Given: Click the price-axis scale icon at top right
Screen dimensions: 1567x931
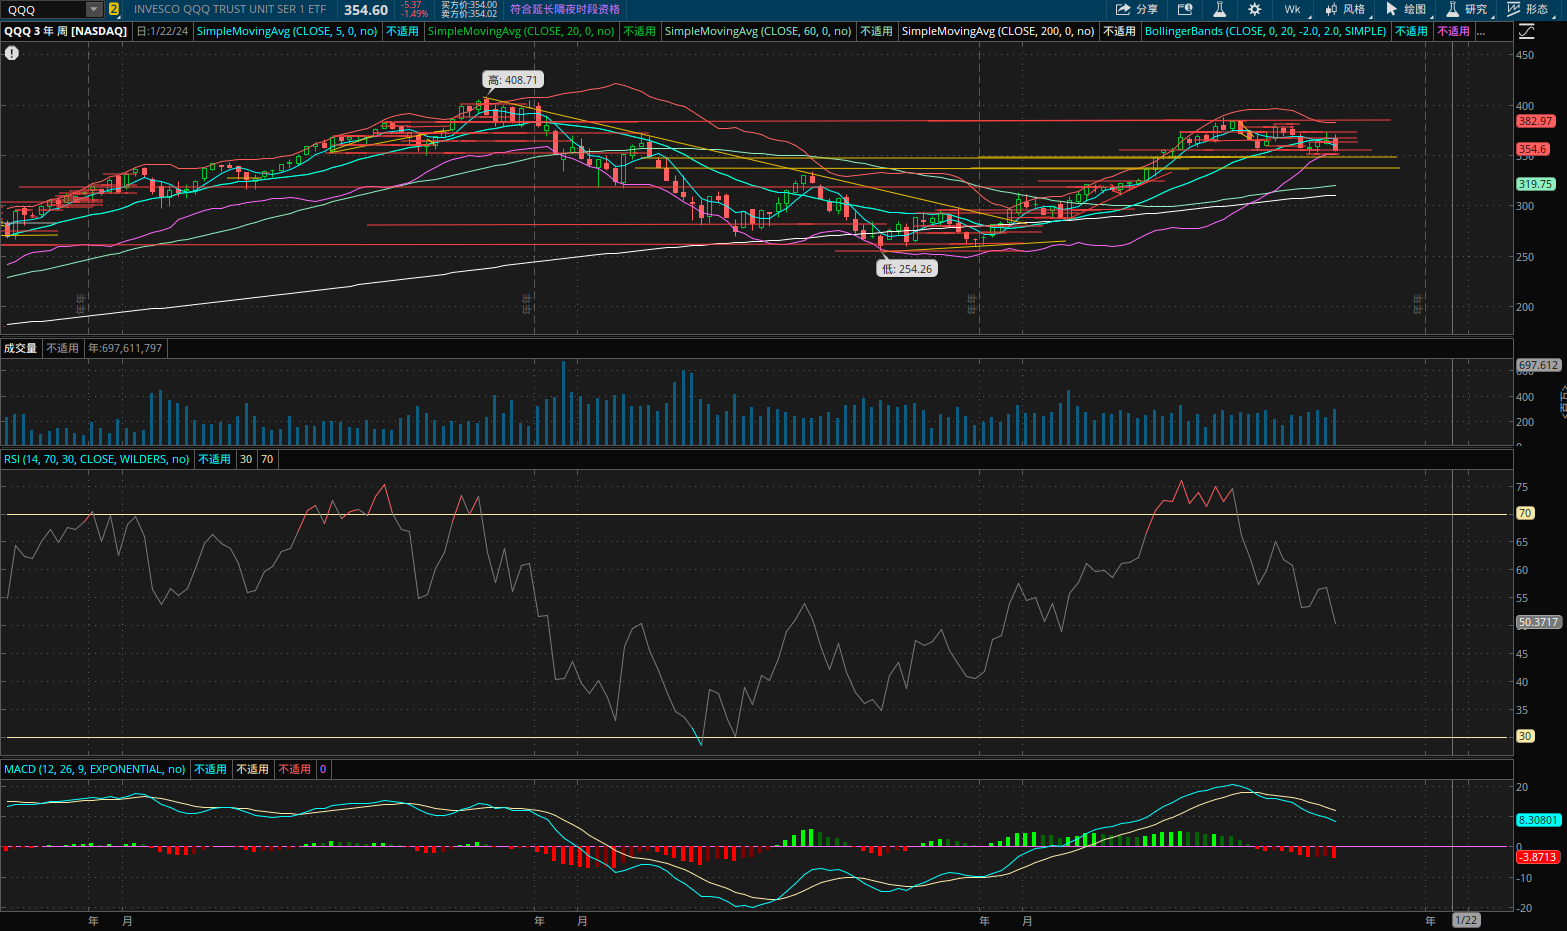Looking at the screenshot, I should click(1526, 31).
